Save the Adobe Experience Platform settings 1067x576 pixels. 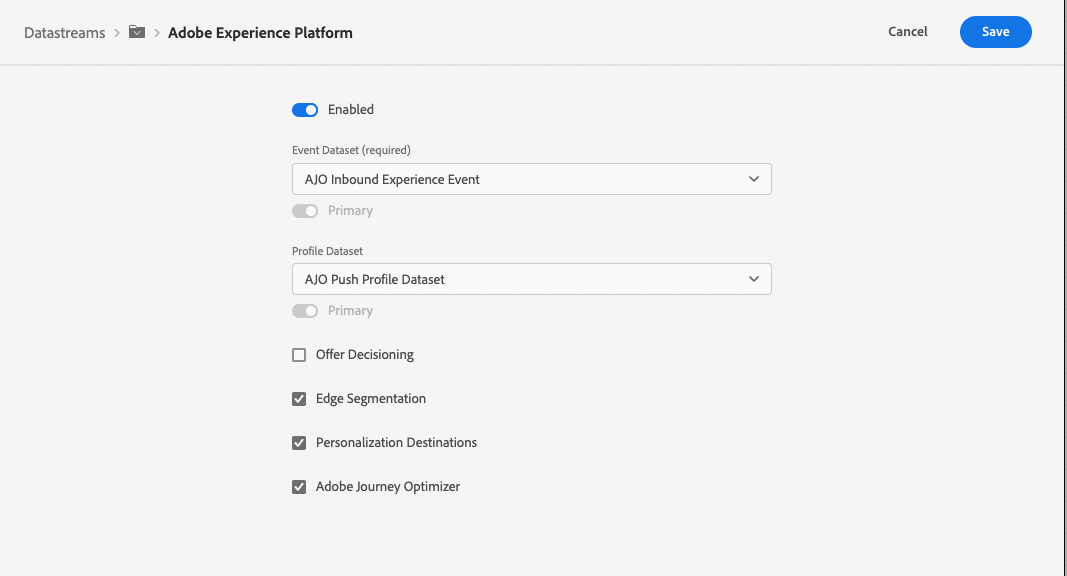[996, 32]
